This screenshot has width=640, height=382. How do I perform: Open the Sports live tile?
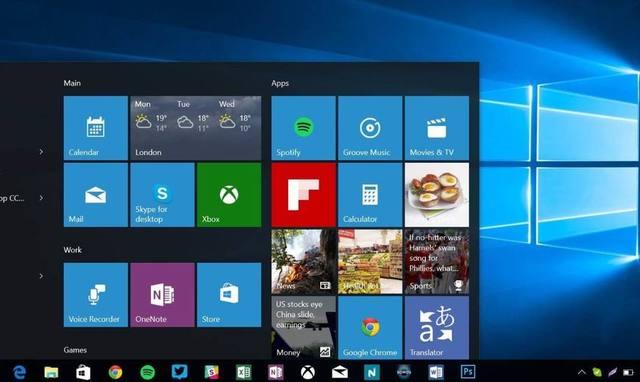437,261
